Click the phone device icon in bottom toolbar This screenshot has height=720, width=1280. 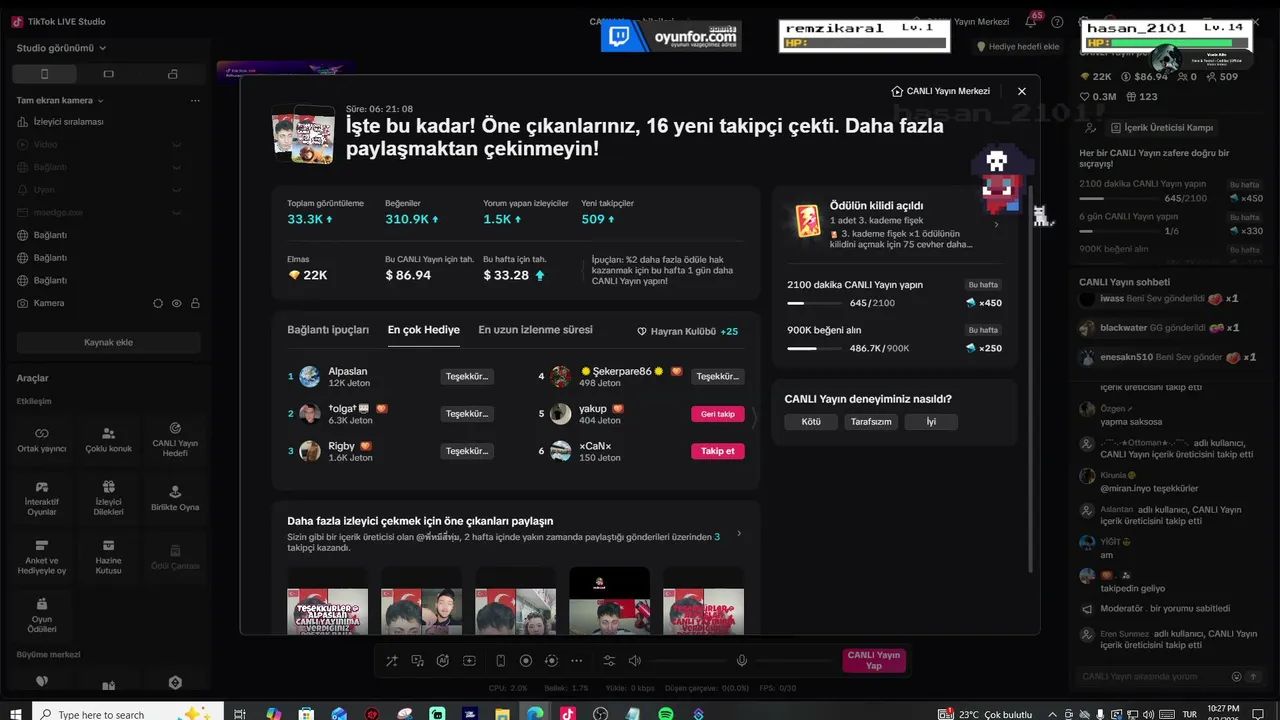[x=500, y=661]
